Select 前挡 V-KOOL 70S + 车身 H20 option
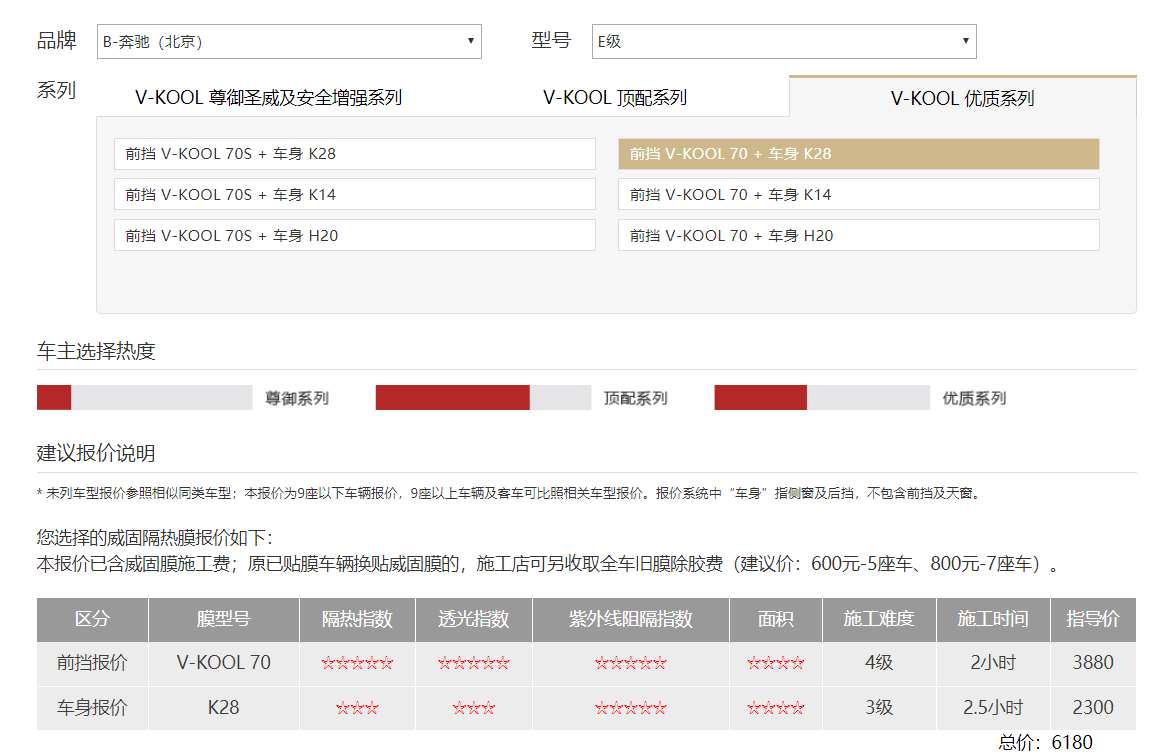The width and height of the screenshot is (1175, 756). [x=354, y=235]
